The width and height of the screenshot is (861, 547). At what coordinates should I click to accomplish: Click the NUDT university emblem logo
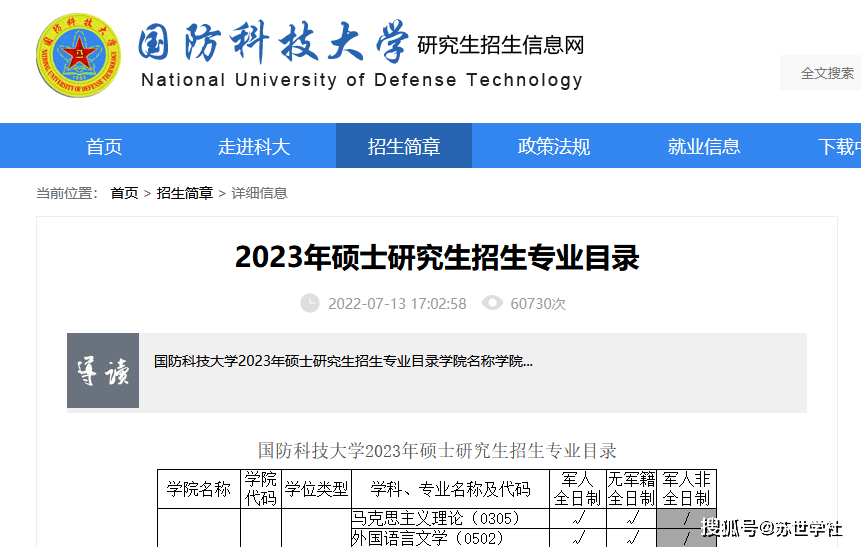[78, 55]
